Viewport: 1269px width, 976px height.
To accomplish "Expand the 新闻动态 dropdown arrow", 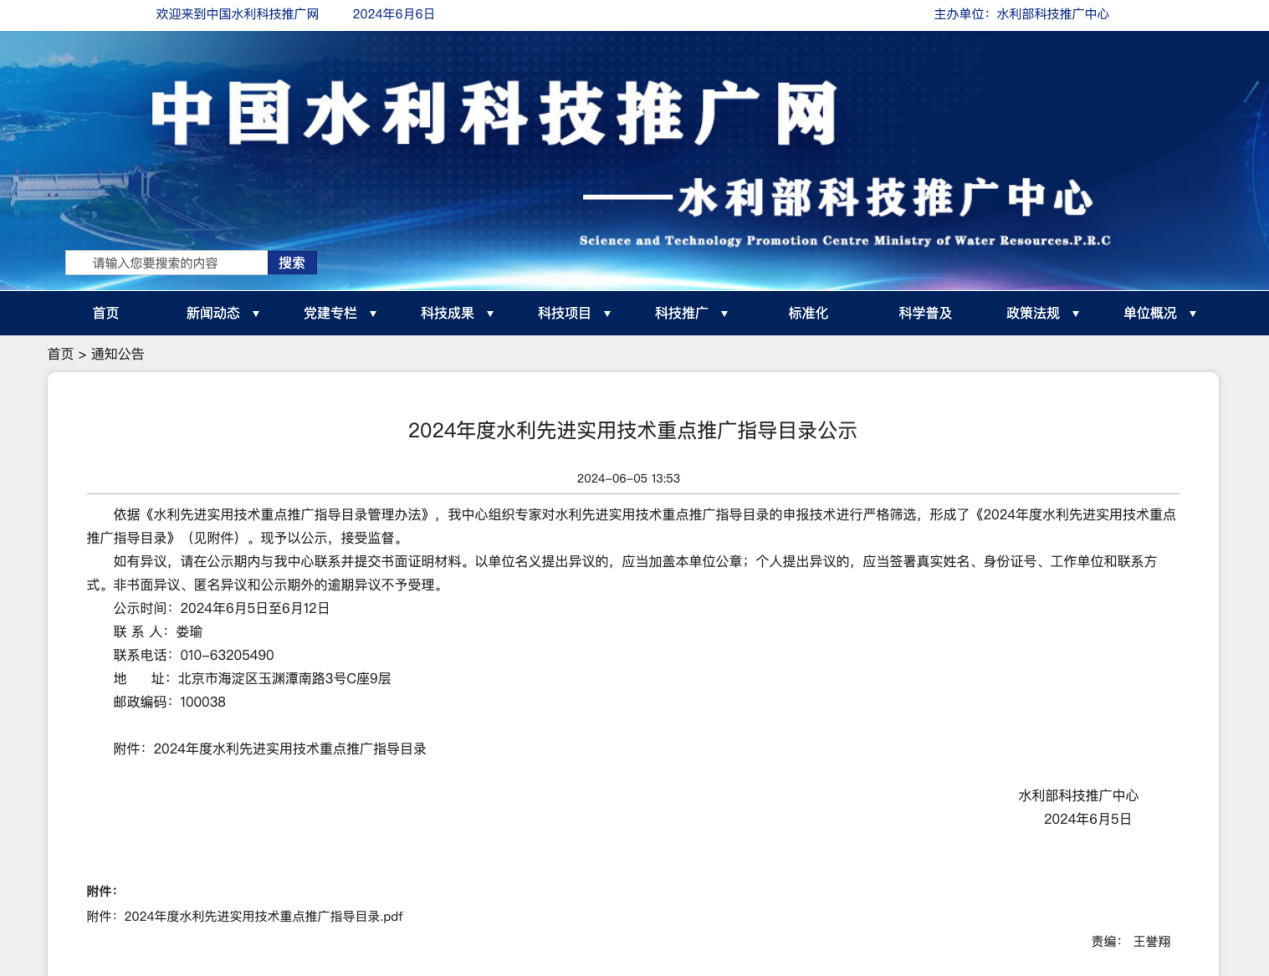I will (x=256, y=314).
